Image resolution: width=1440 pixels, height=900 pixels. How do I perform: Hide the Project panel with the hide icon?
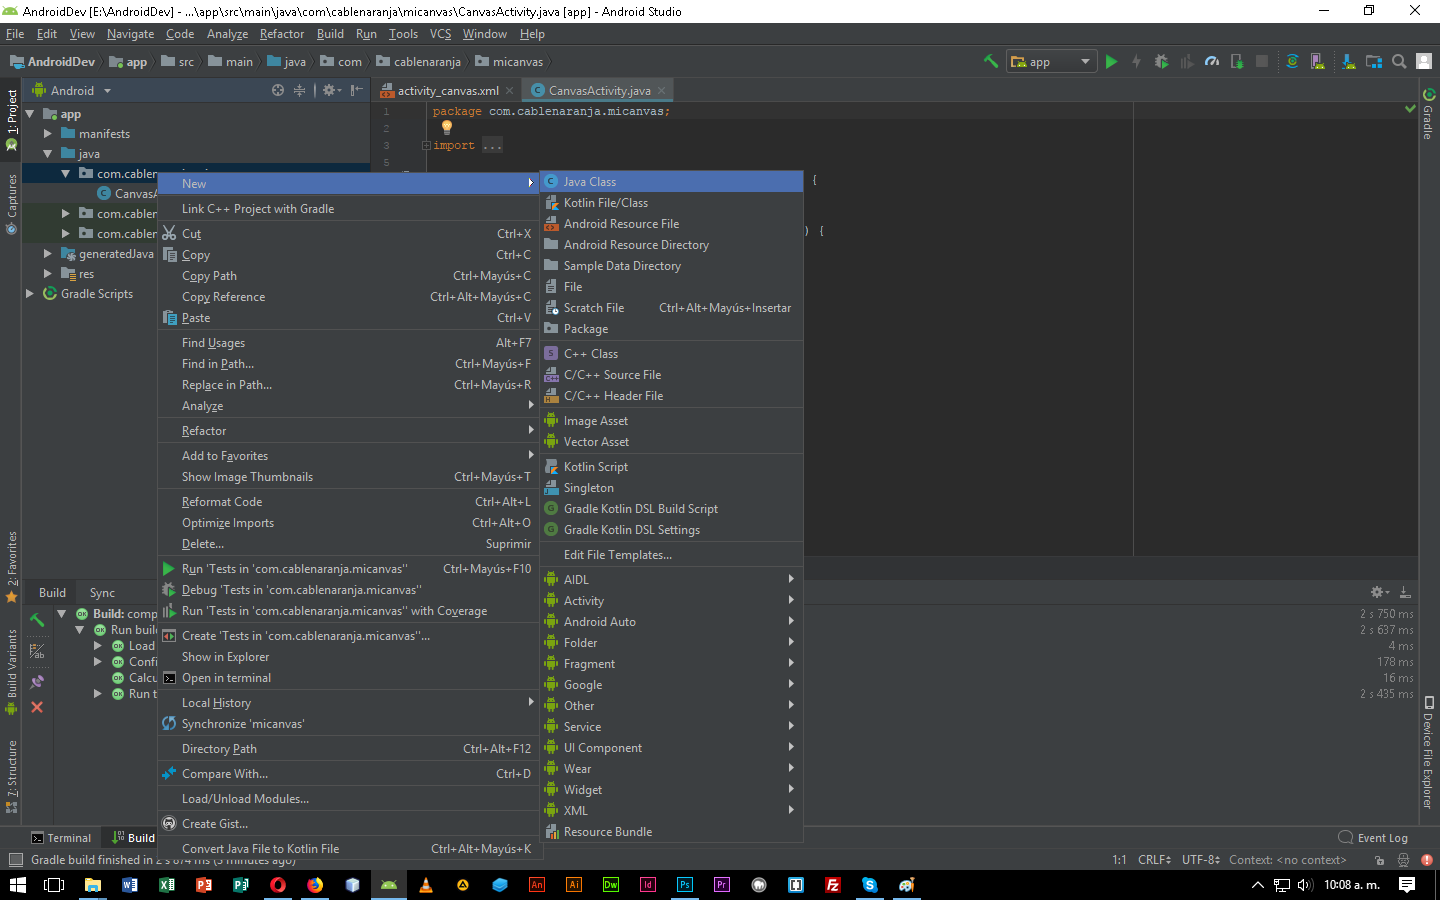pyautogui.click(x=357, y=90)
